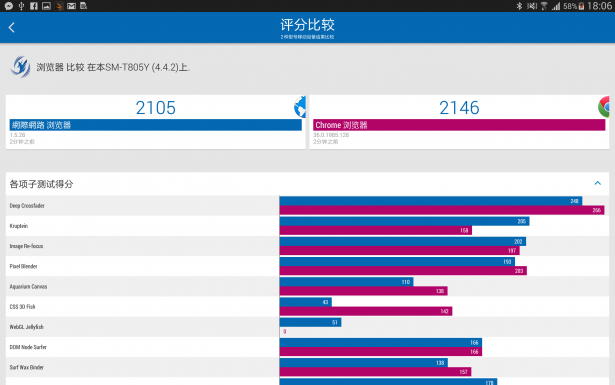Tap the blue globe browser icon

click(300, 107)
